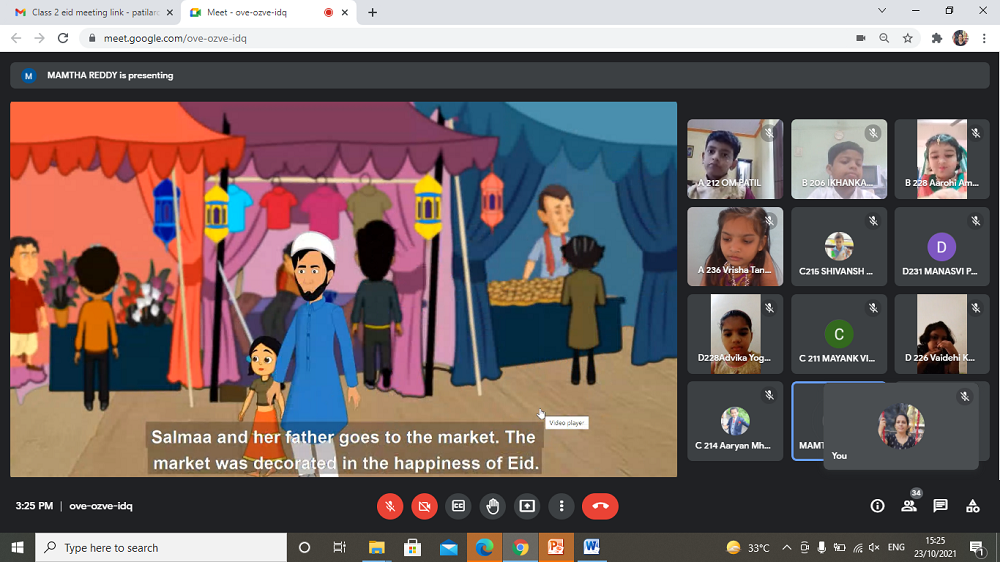This screenshot has width=1000, height=562.
Task: Leave the call with red hang-up button
Action: 600,506
